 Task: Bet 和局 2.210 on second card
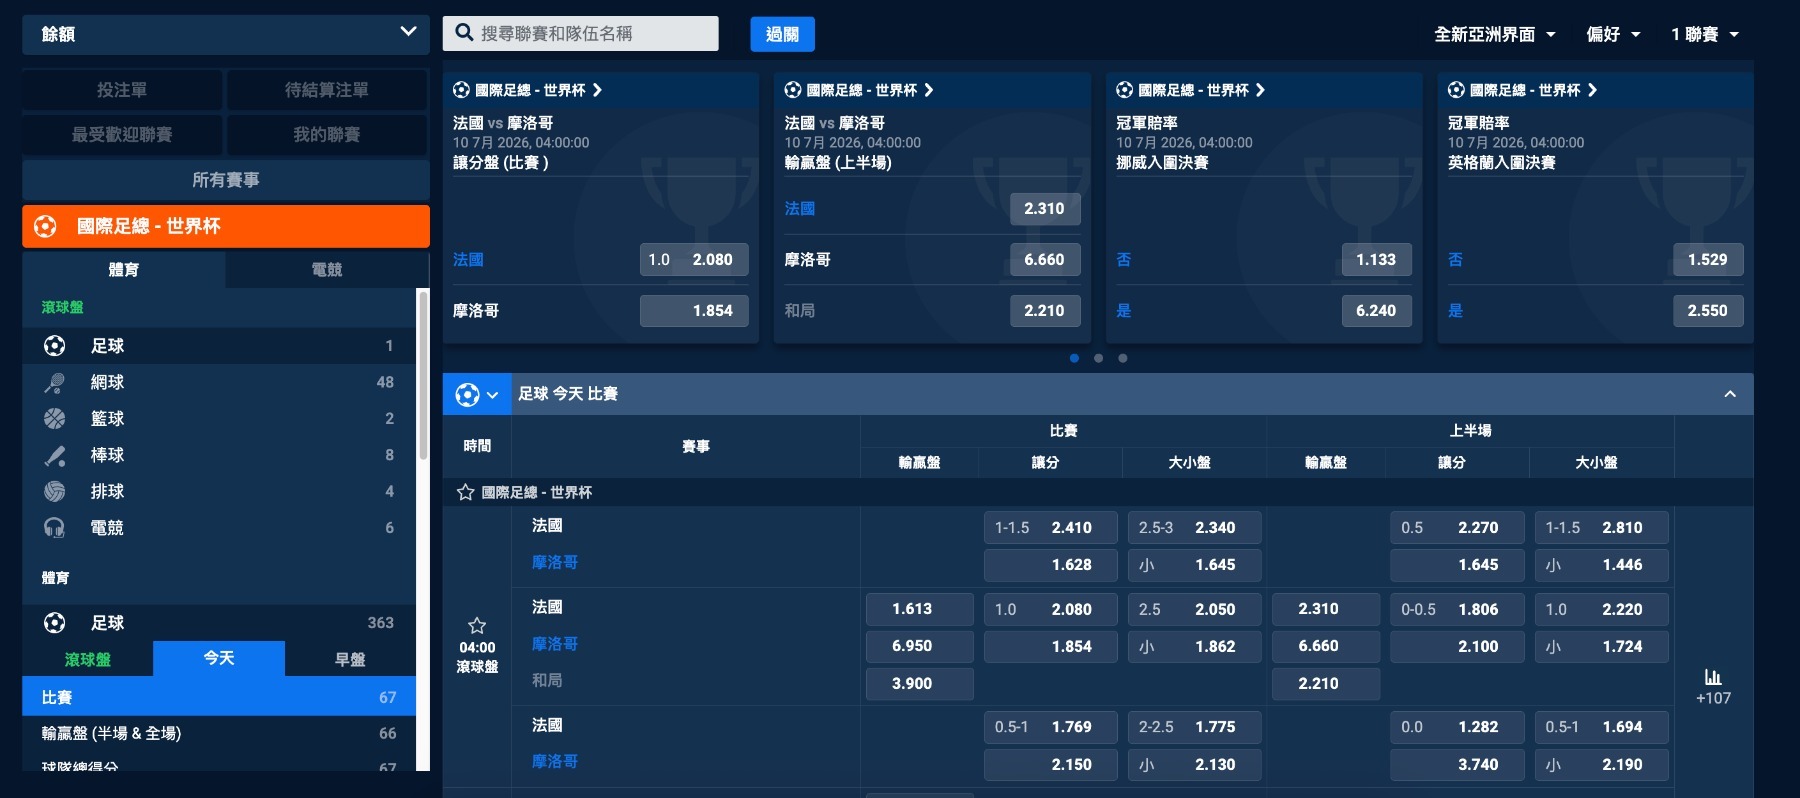(1045, 311)
